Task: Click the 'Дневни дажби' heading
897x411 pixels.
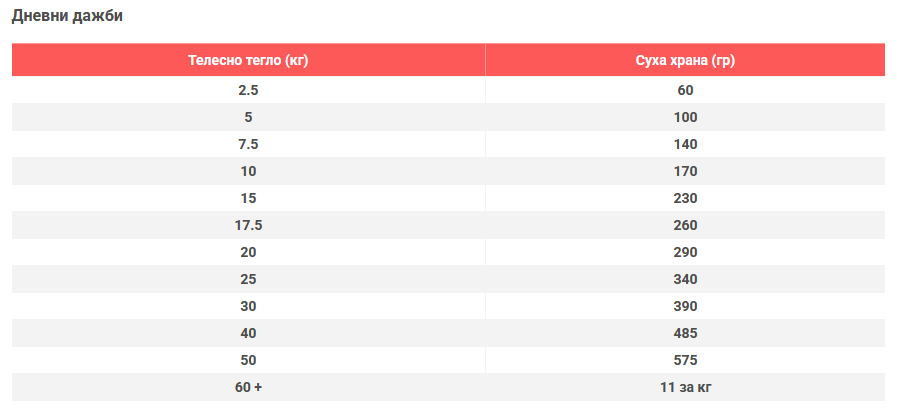Action: tap(68, 16)
